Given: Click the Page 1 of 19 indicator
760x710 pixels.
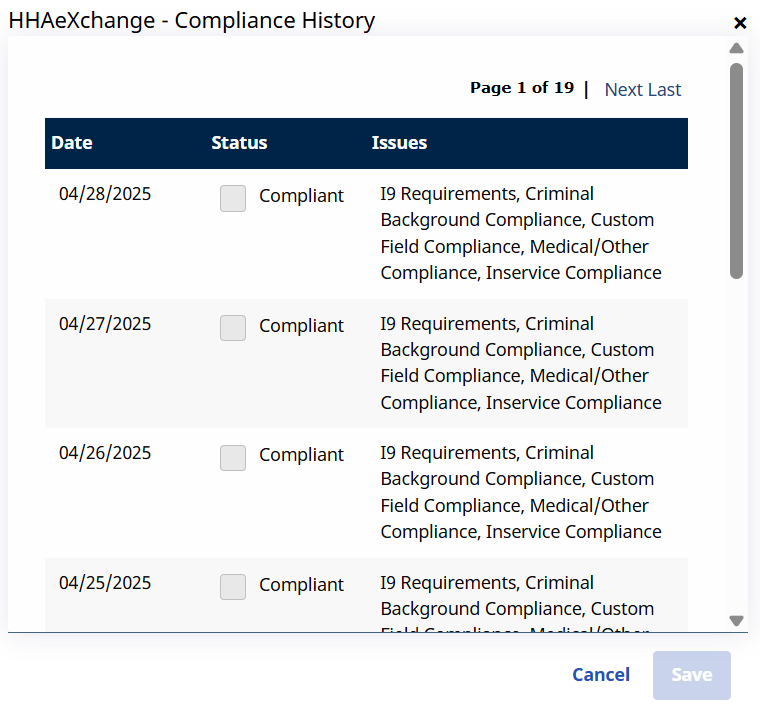Looking at the screenshot, I should point(522,88).
